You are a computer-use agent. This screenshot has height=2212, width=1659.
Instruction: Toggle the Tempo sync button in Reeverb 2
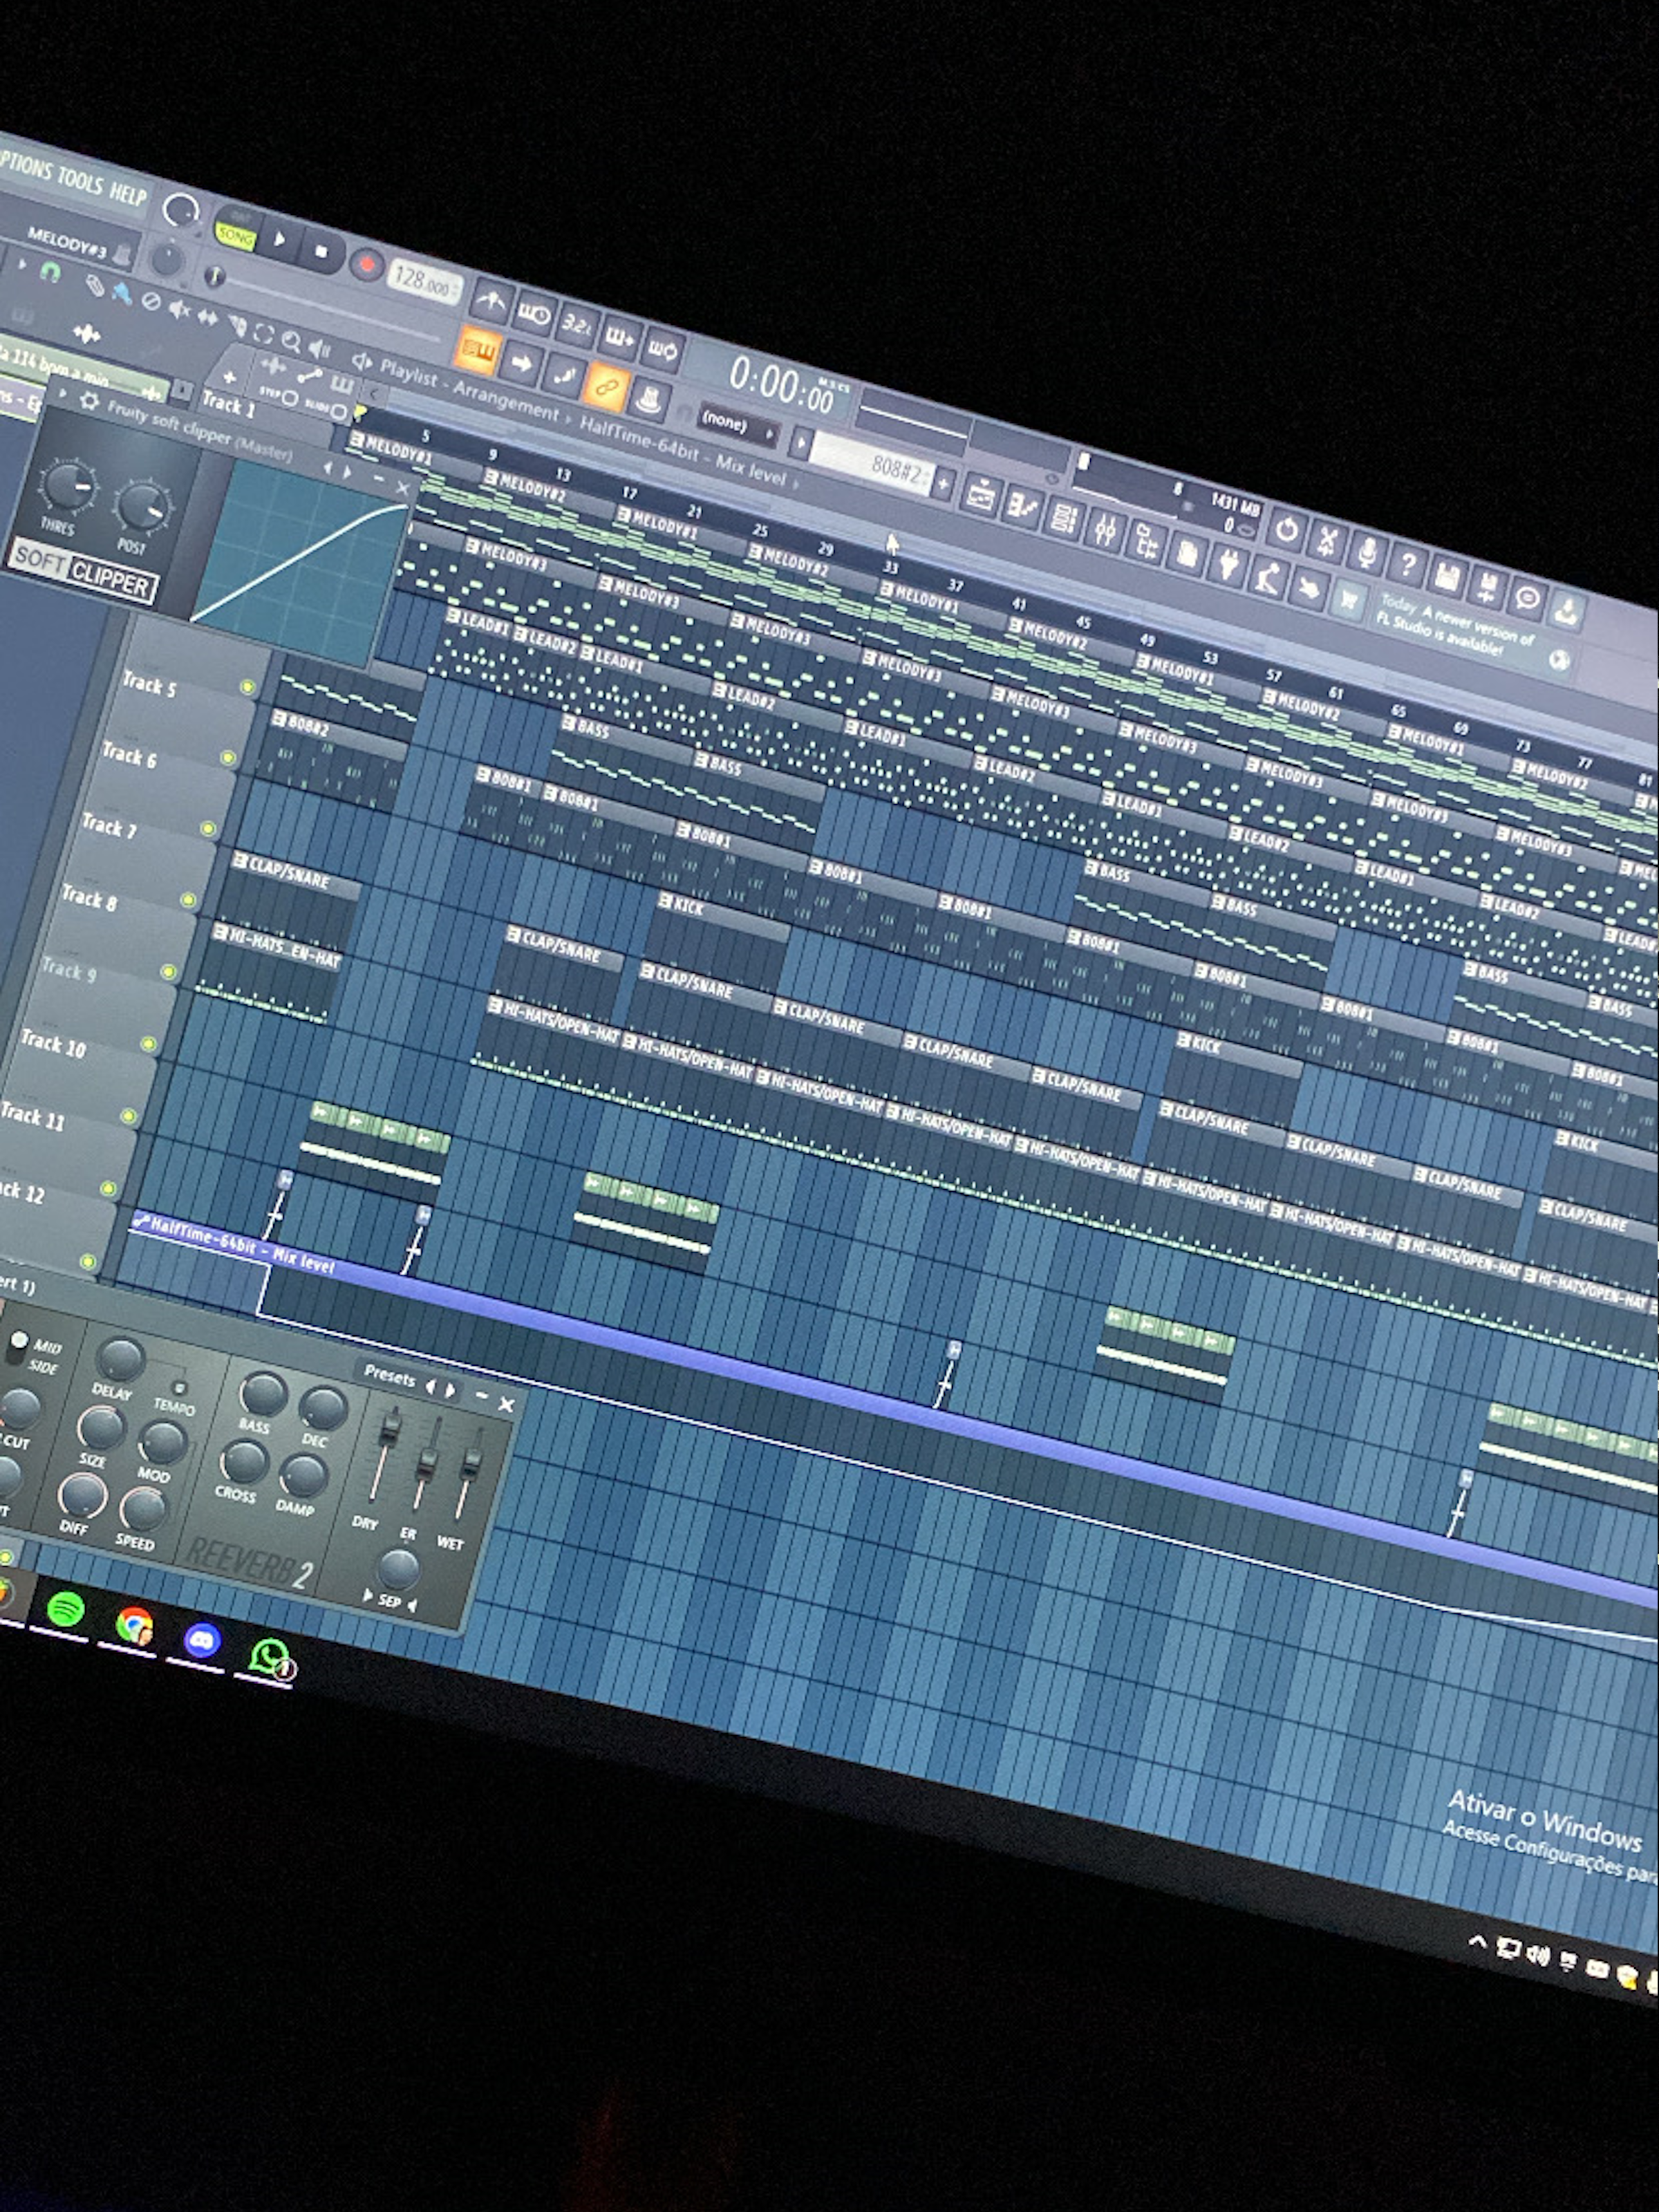tap(179, 1387)
